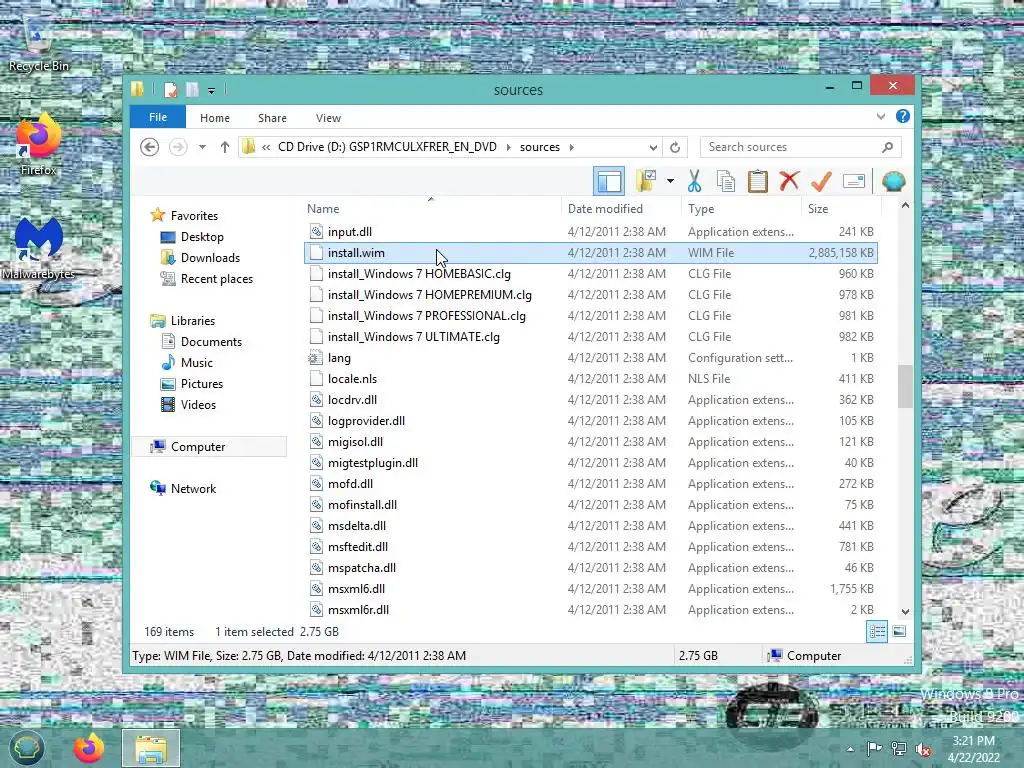The width and height of the screenshot is (1024, 768).
Task: Click the Copy icon in the toolbar
Action: [726, 181]
